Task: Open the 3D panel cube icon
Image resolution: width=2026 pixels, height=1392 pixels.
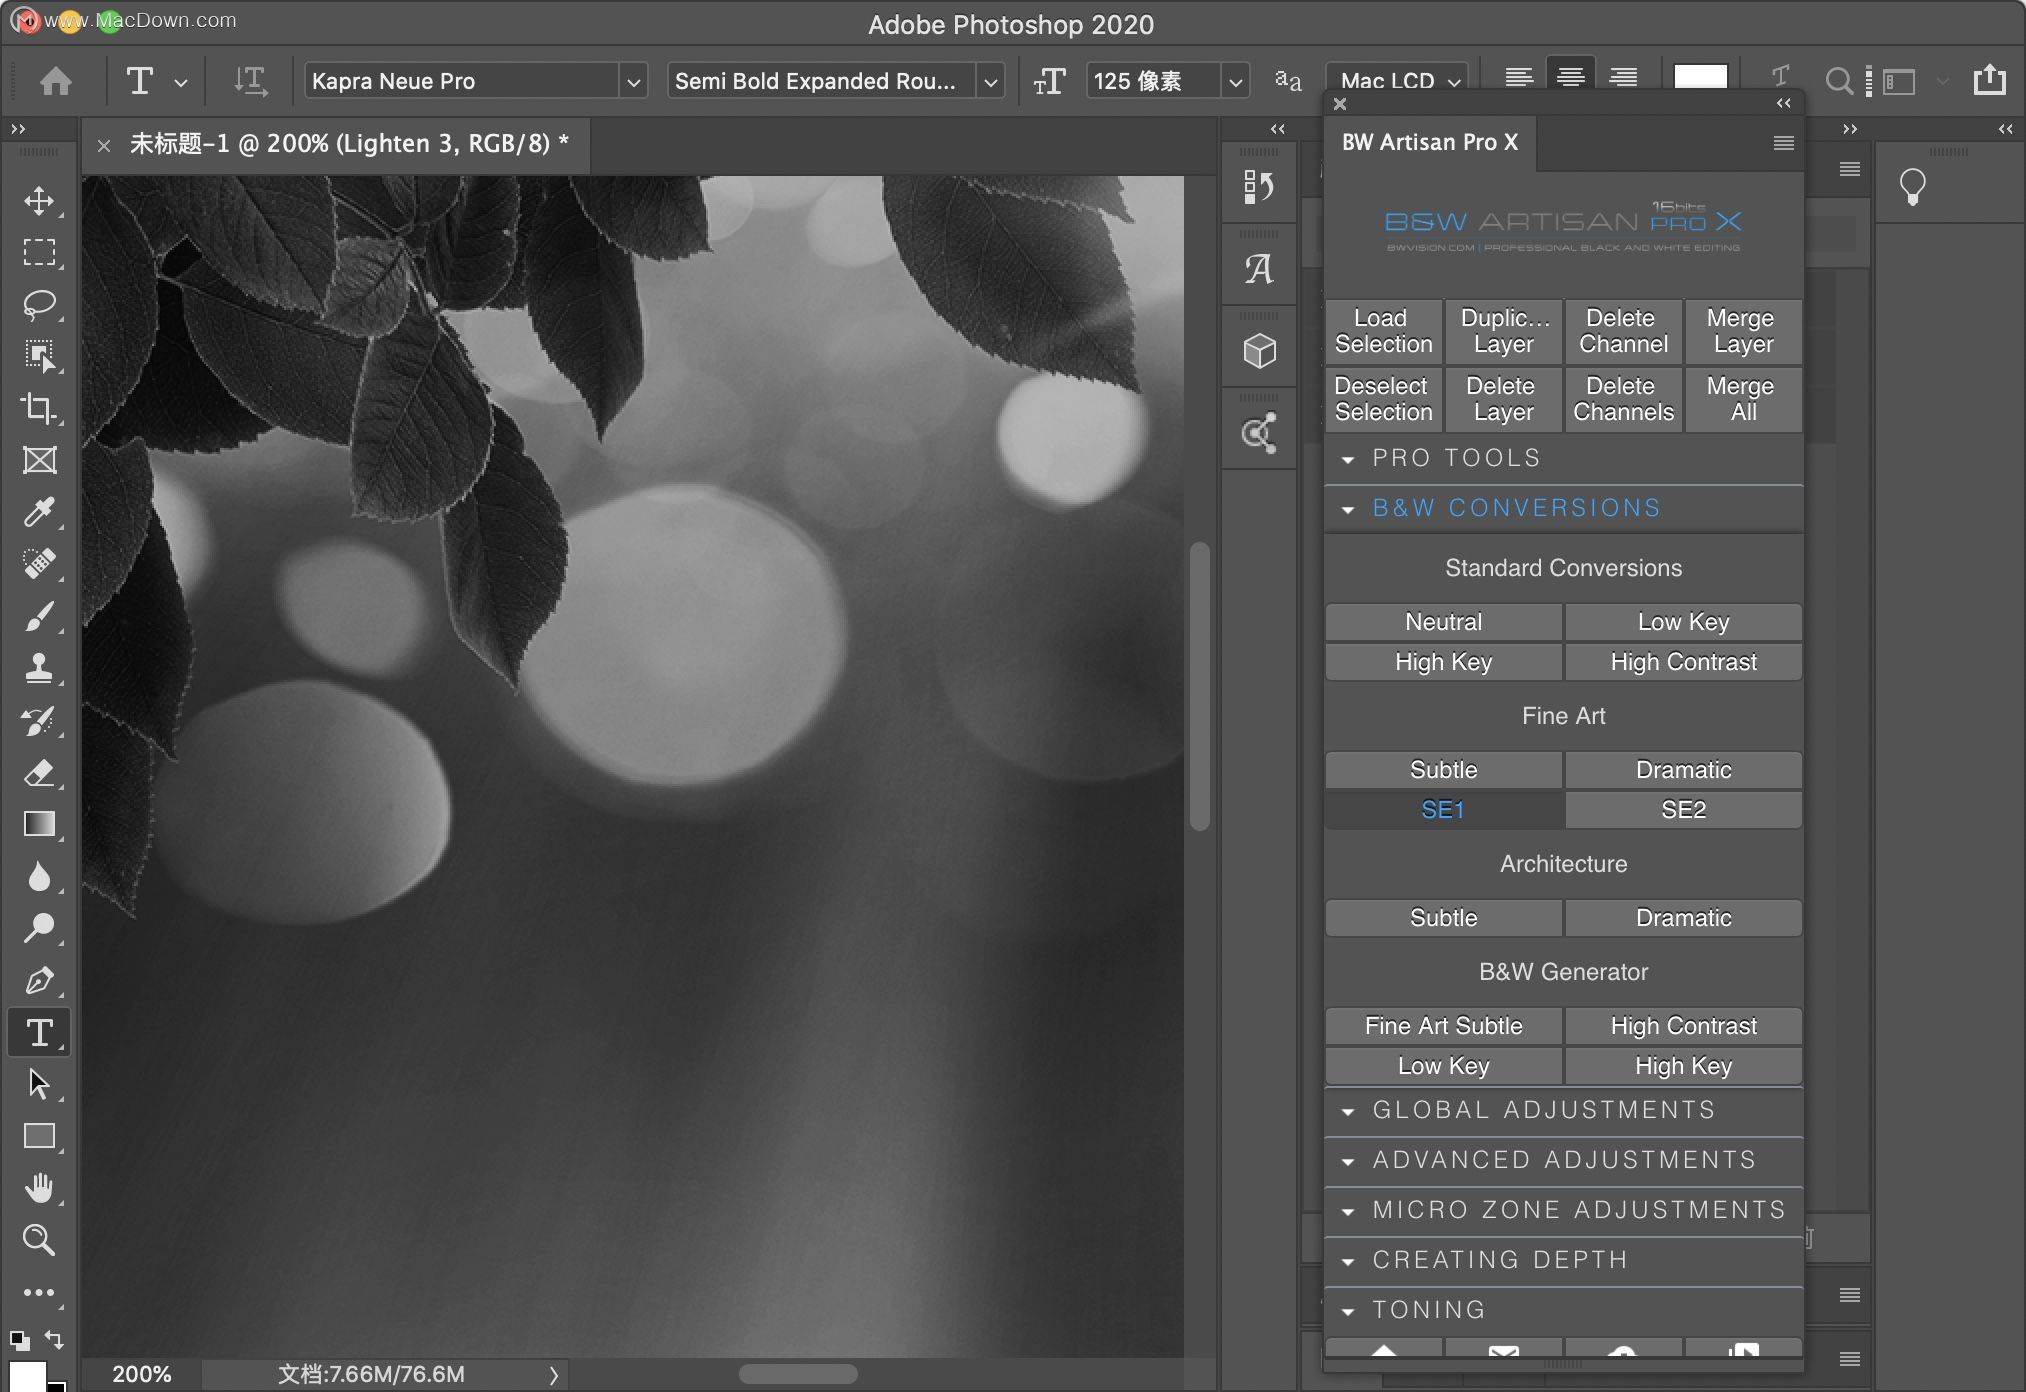Action: (x=1259, y=351)
